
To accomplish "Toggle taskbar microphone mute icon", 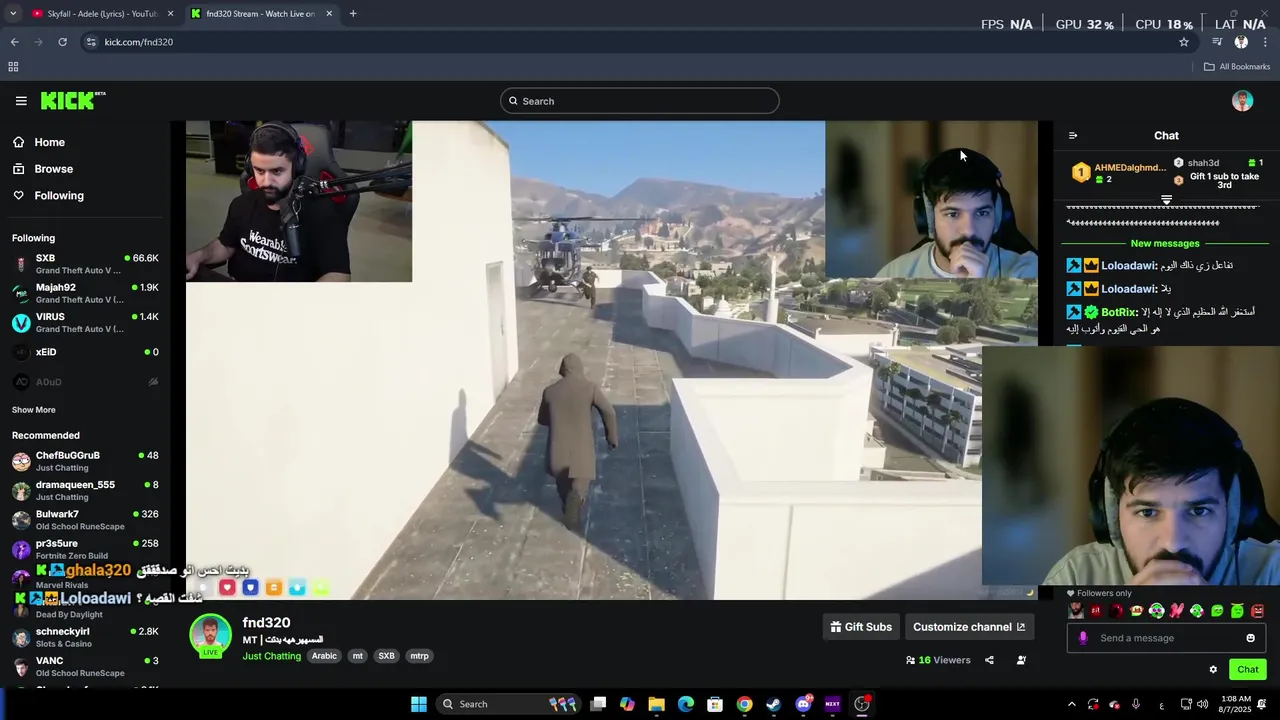I will (1135, 704).
